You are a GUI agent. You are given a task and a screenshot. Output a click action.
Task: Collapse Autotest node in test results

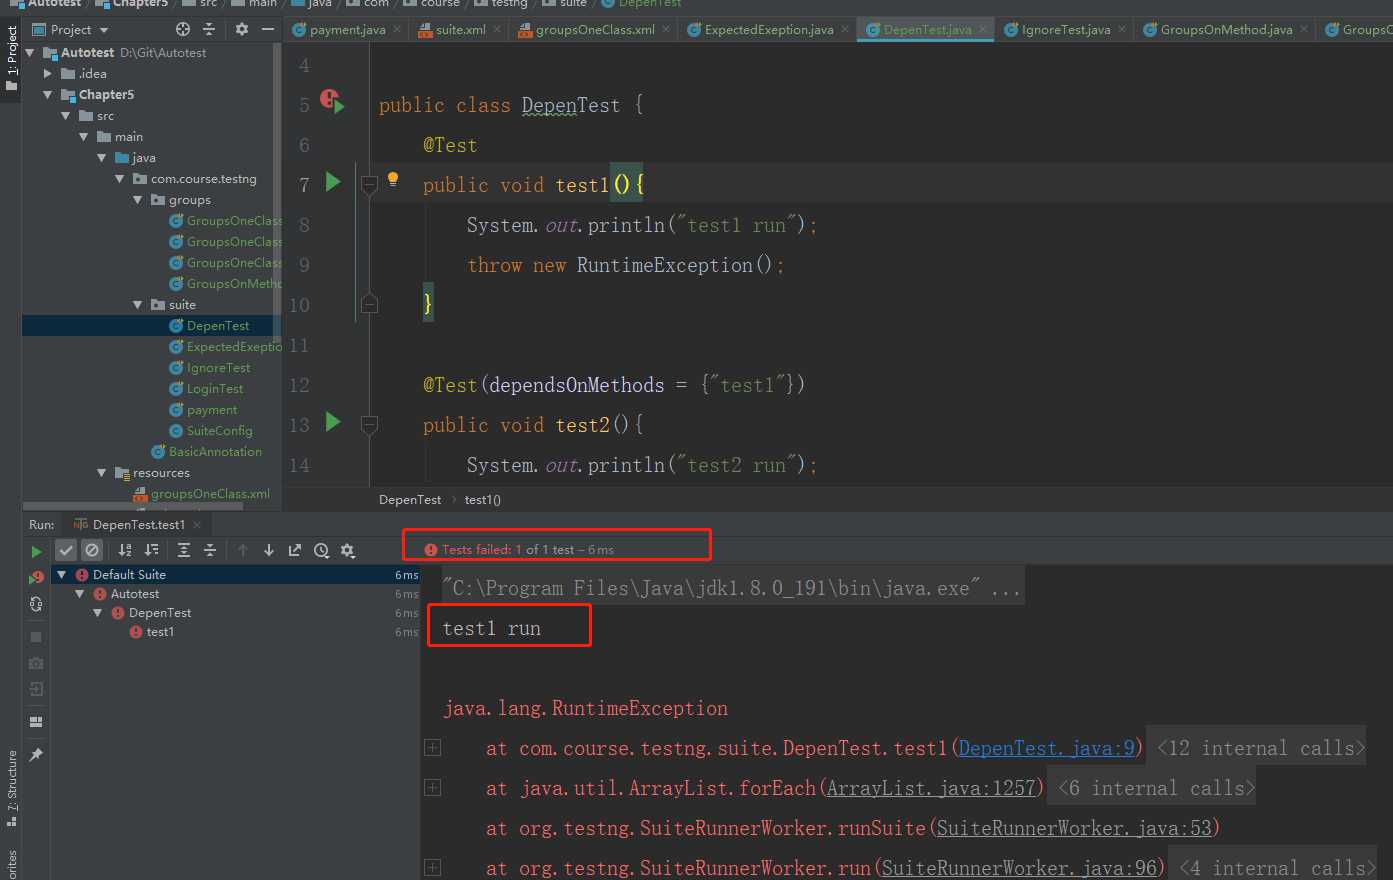pyautogui.click(x=80, y=594)
